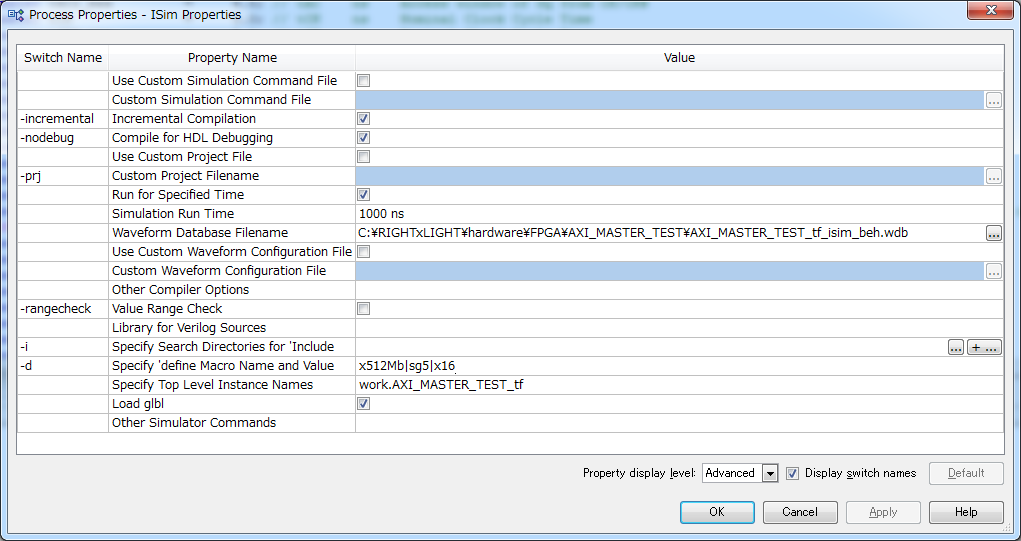Select the -incremental switch name cell
The image size is (1021, 541).
click(63, 118)
